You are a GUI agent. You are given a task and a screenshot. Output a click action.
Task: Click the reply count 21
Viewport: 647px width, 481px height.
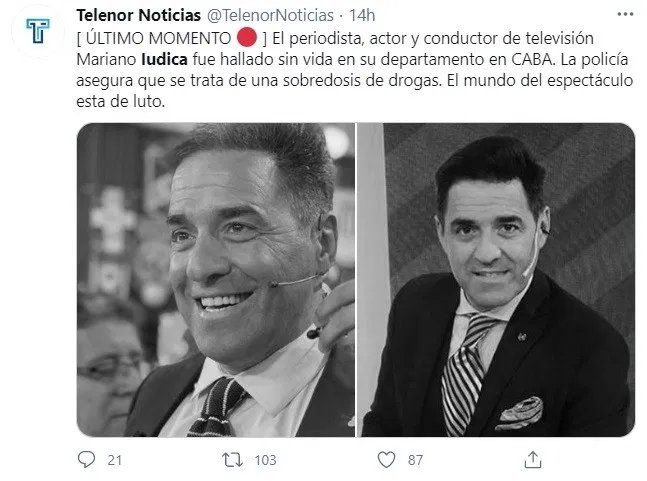point(115,460)
